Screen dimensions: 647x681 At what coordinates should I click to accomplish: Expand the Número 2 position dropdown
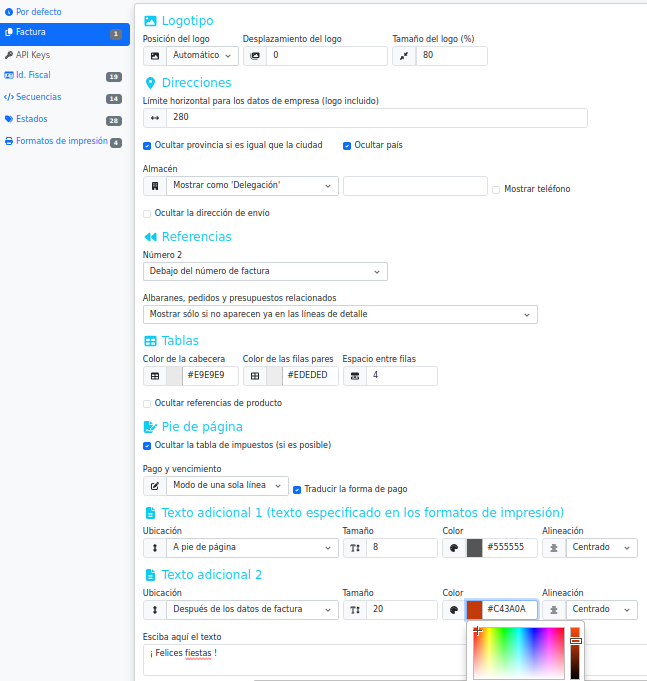pos(265,271)
